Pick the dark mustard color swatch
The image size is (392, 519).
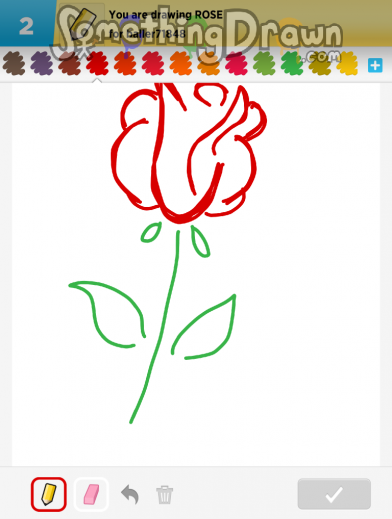tap(320, 63)
